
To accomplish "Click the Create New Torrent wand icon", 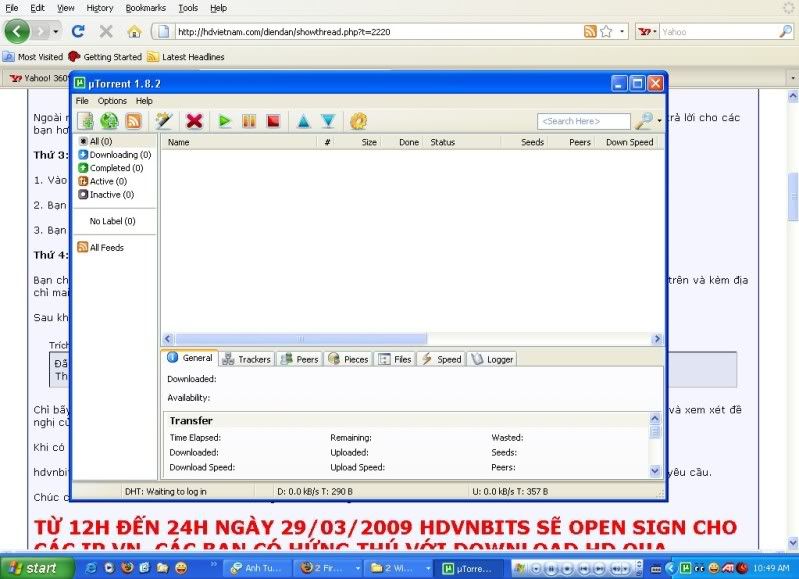I will (164, 121).
